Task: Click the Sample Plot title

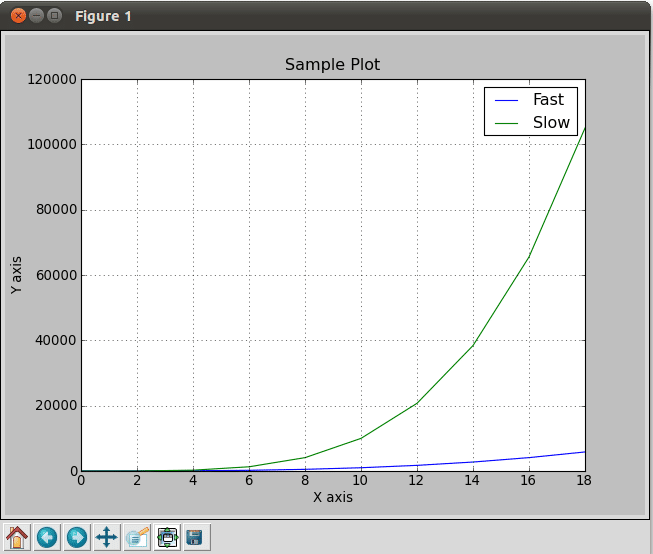Action: (332, 65)
